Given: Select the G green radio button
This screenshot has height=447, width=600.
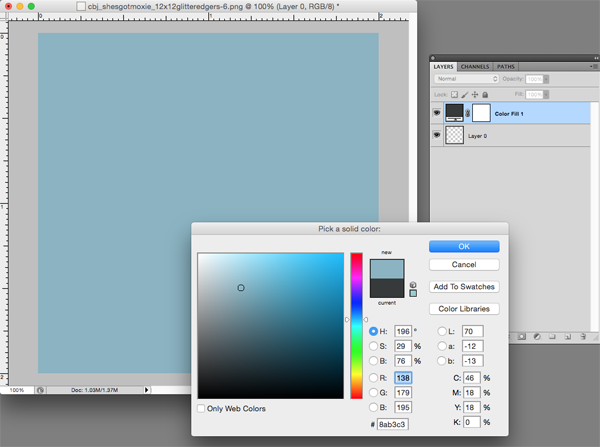Looking at the screenshot, I should pyautogui.click(x=373, y=392).
